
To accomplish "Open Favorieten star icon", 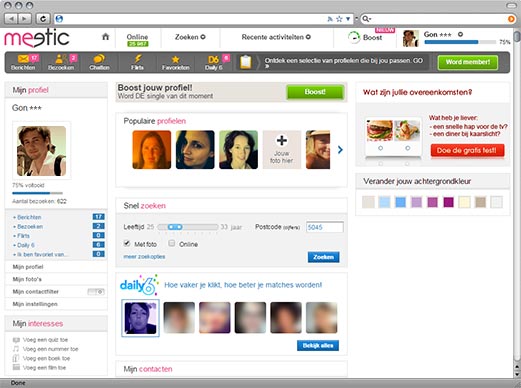I will [175, 59].
